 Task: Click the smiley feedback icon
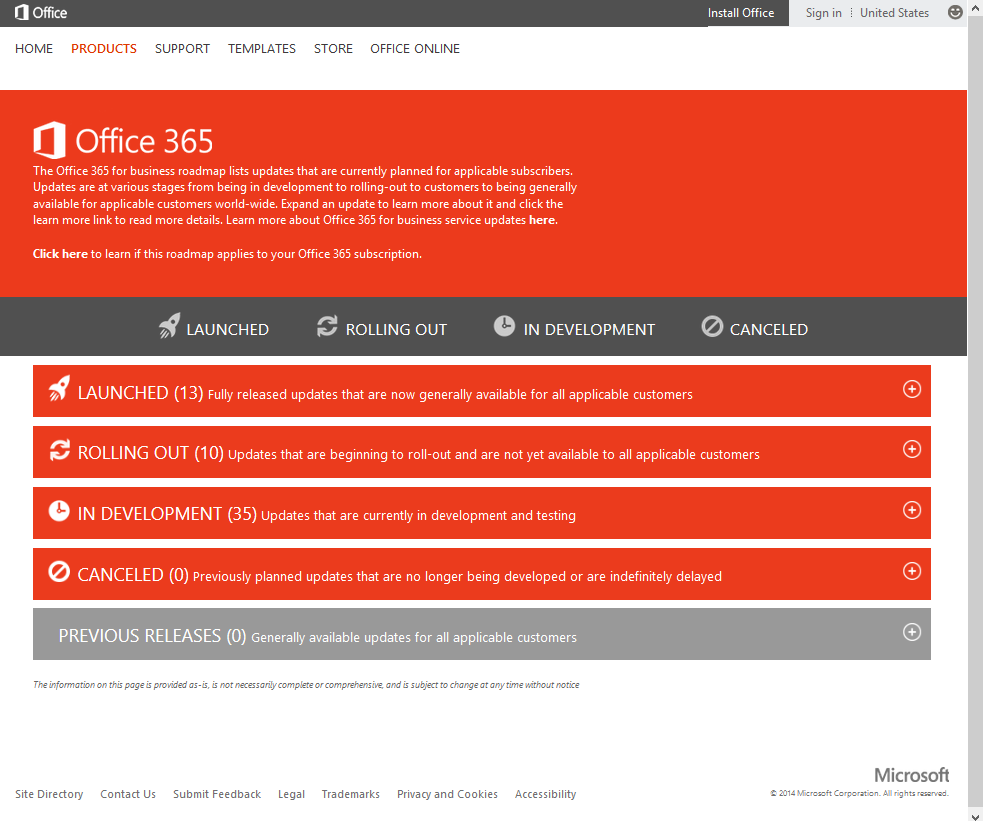click(x=954, y=13)
